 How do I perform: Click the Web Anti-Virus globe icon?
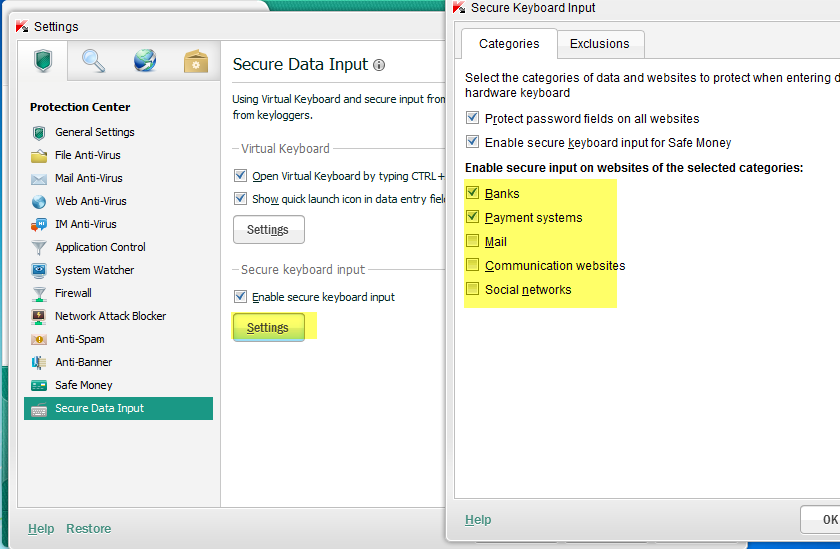pyautogui.click(x=39, y=201)
